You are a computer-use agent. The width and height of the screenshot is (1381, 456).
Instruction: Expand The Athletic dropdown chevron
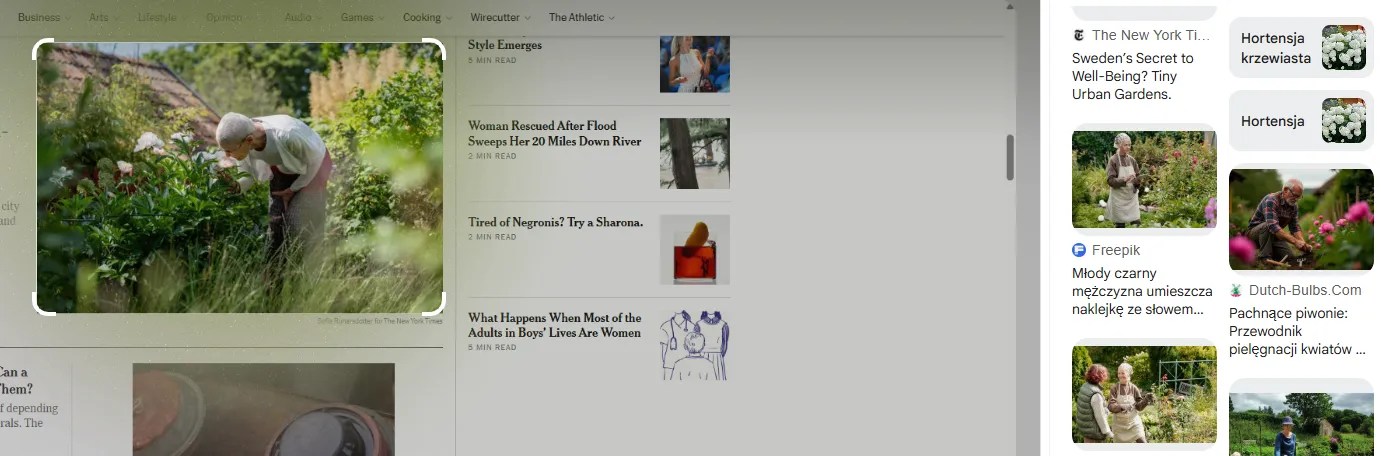point(611,18)
